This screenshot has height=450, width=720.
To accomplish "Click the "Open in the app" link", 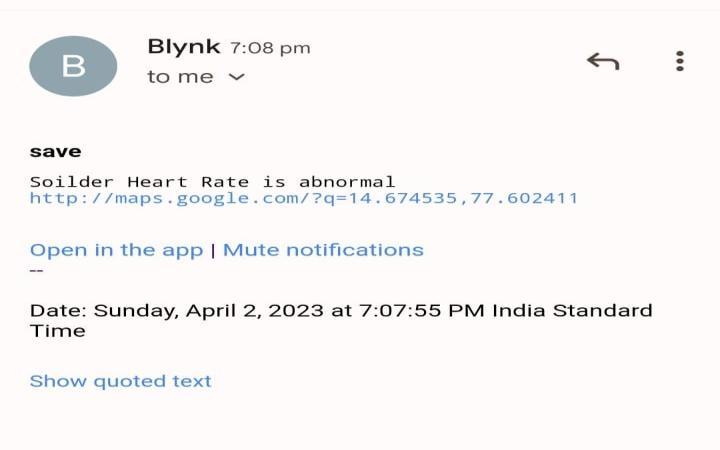I will [x=116, y=250].
